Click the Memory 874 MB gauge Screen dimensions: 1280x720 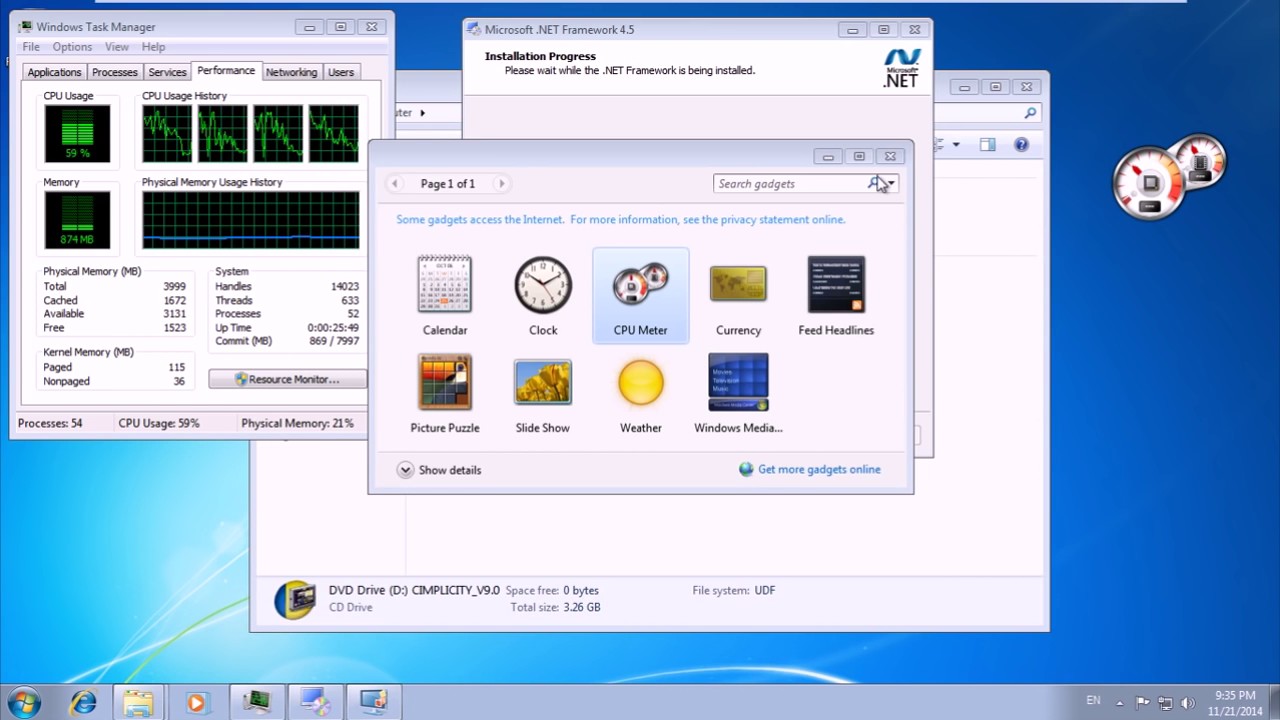click(77, 220)
